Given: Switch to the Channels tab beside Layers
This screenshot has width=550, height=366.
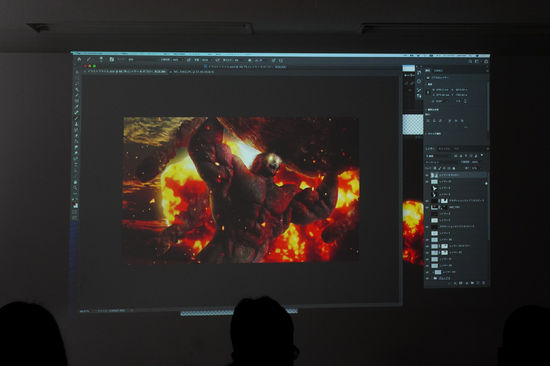Looking at the screenshot, I should (x=444, y=149).
